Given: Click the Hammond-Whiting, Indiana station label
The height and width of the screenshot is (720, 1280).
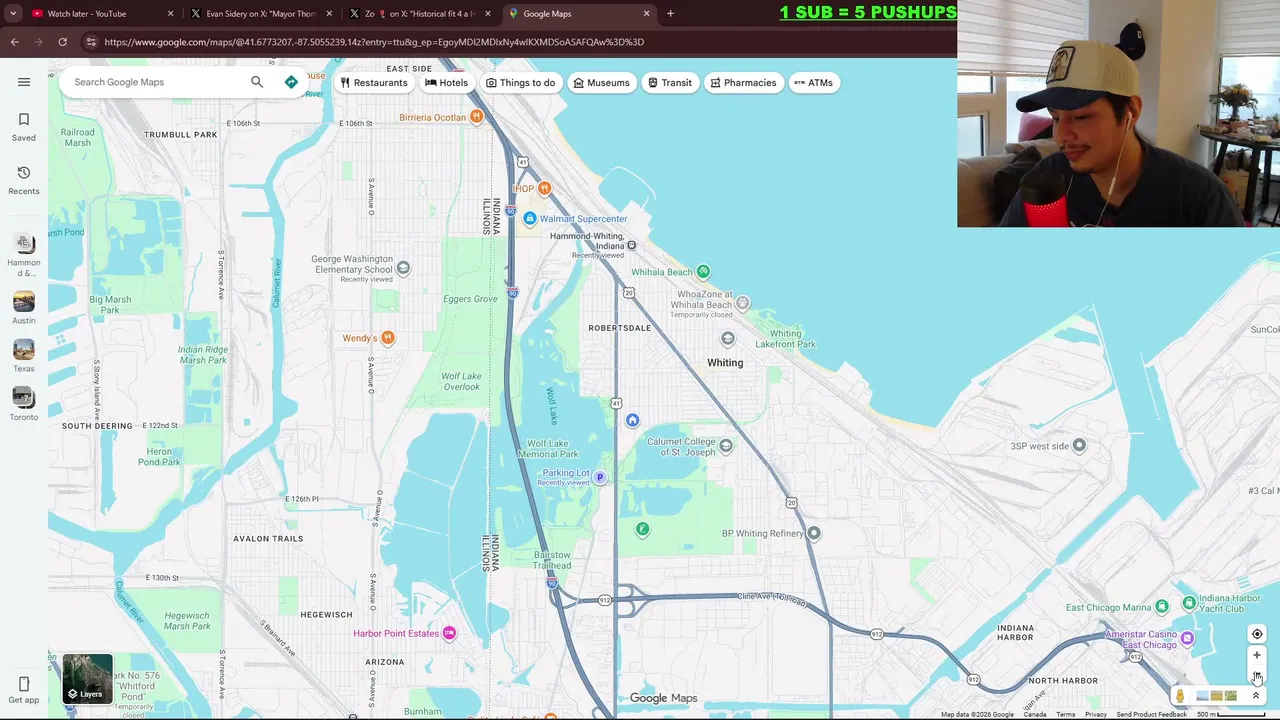Looking at the screenshot, I should tap(587, 241).
